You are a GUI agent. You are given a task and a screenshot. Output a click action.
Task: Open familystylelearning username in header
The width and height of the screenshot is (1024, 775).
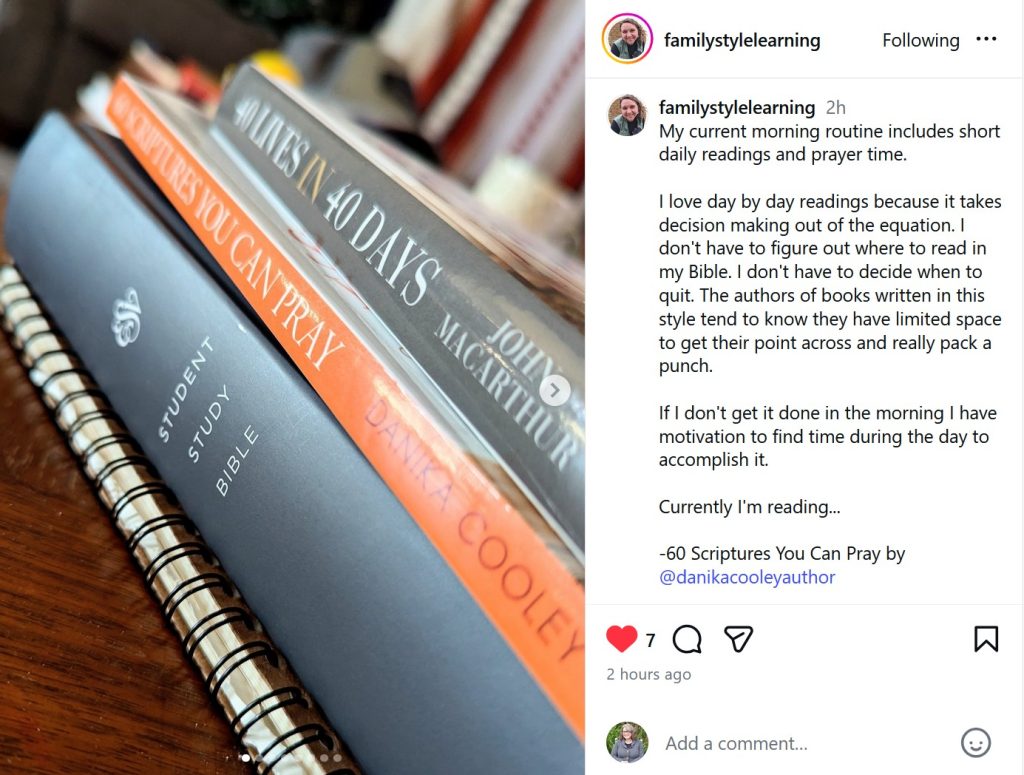click(742, 40)
